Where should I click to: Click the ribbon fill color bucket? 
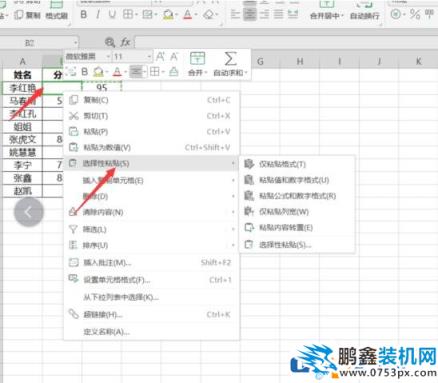169,15
